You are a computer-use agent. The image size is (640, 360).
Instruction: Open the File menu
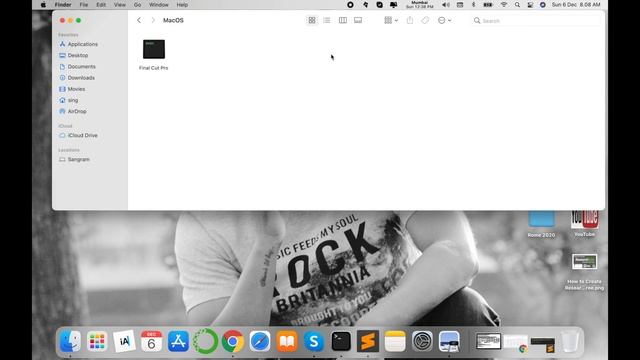[84, 5]
